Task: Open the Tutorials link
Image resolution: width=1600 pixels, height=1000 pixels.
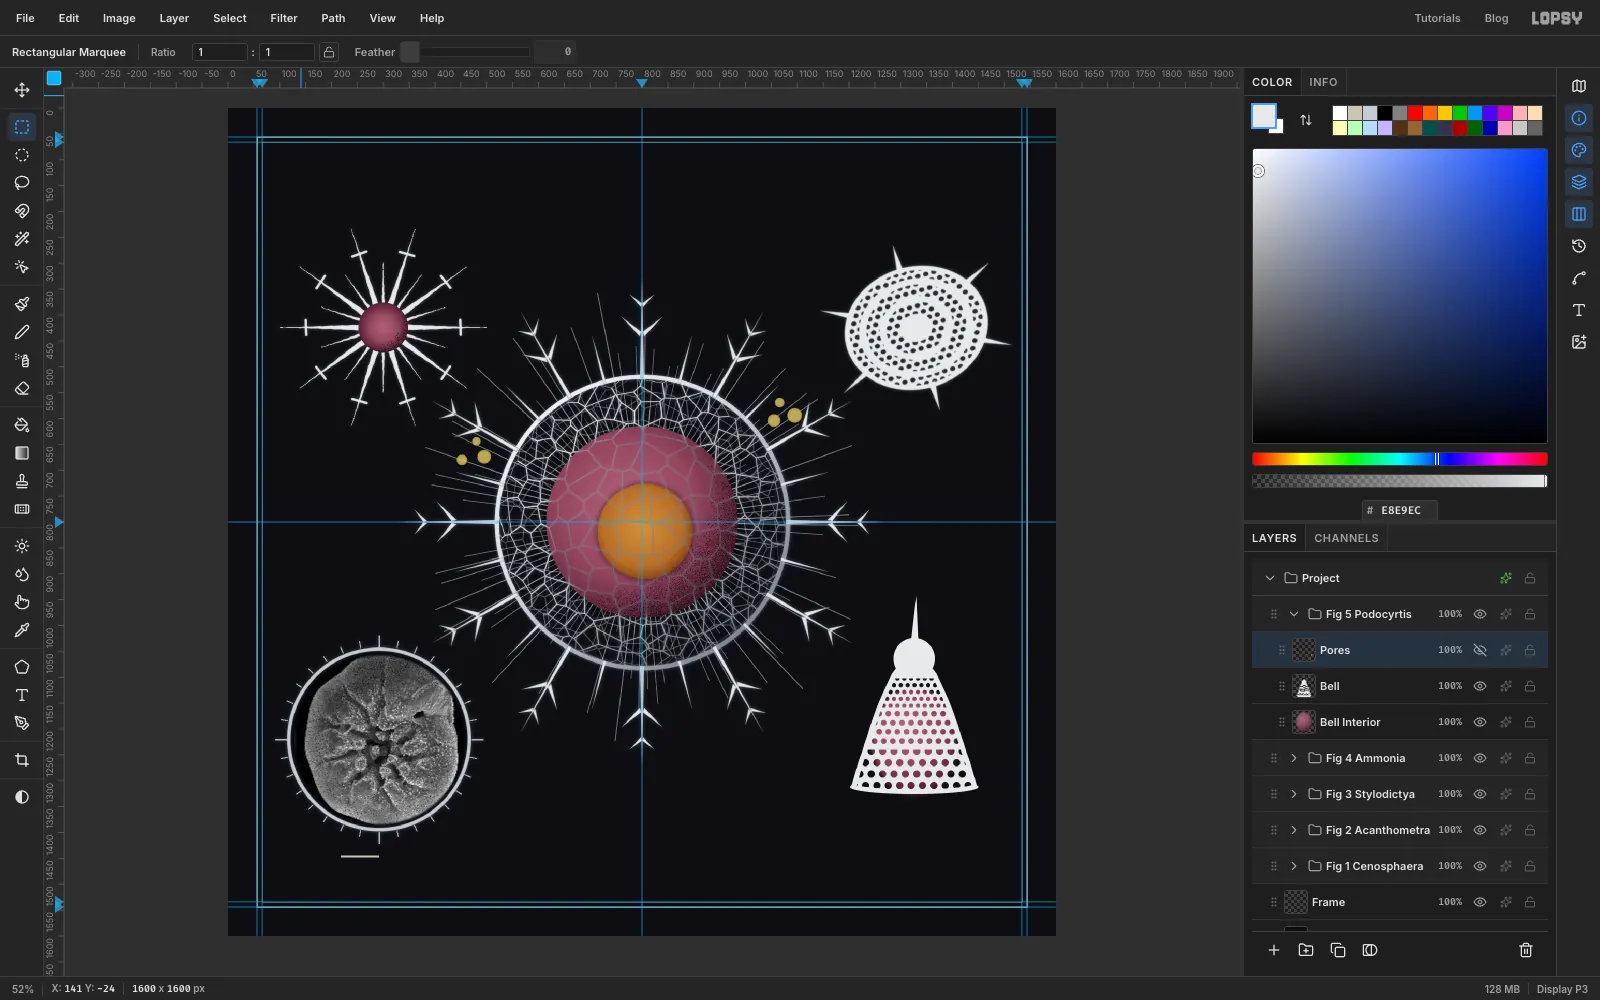Action: coord(1437,18)
